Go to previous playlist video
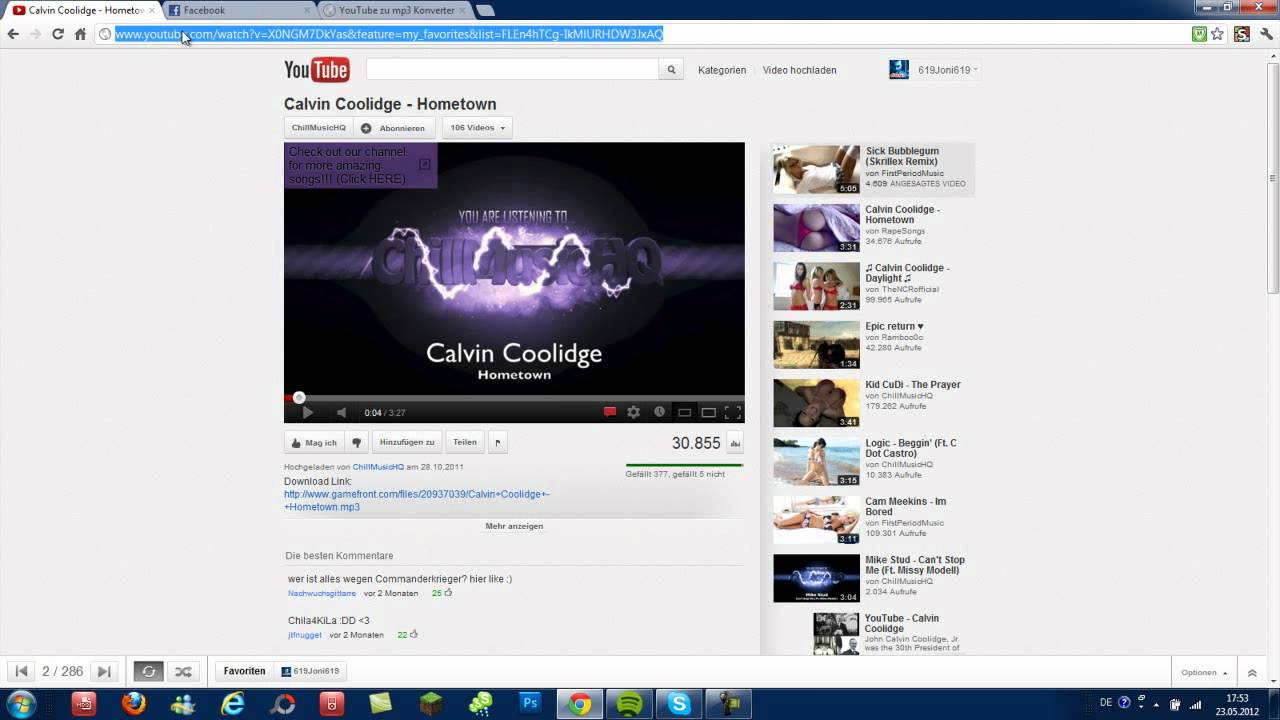This screenshot has height=720, width=1280. (x=21, y=672)
